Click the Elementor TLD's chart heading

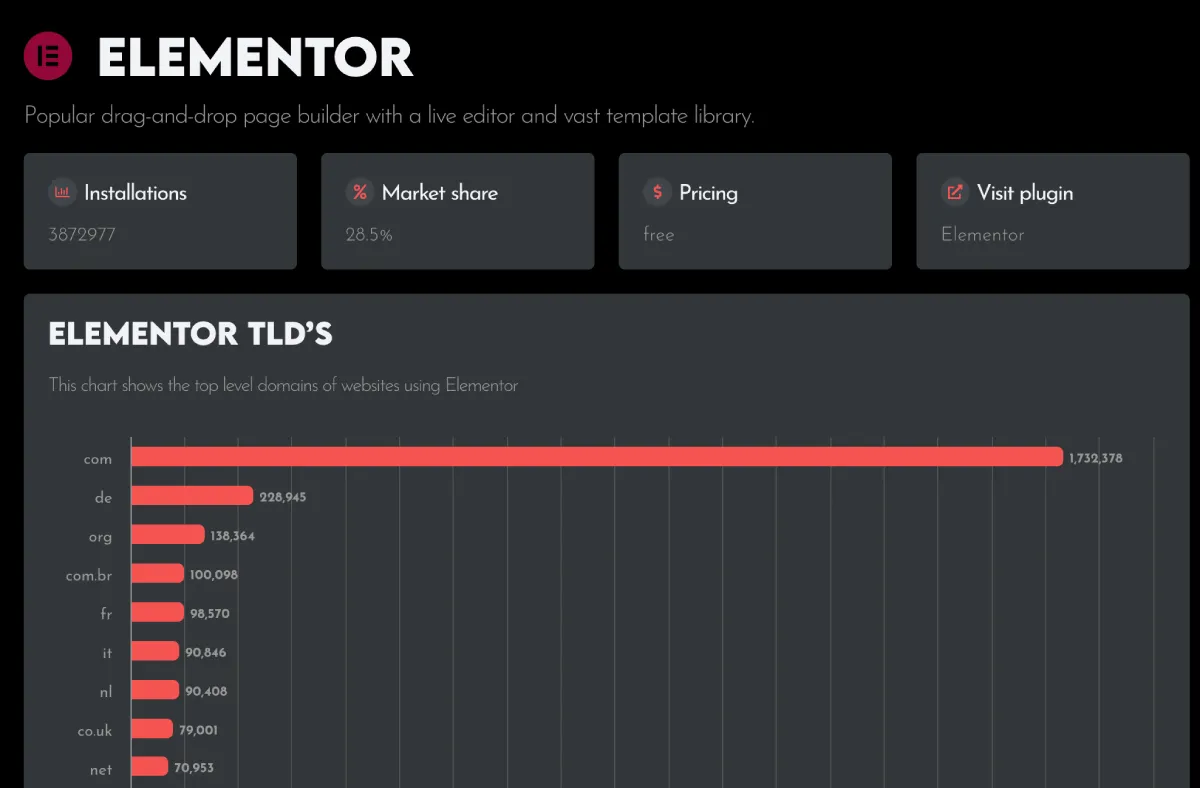[190, 334]
